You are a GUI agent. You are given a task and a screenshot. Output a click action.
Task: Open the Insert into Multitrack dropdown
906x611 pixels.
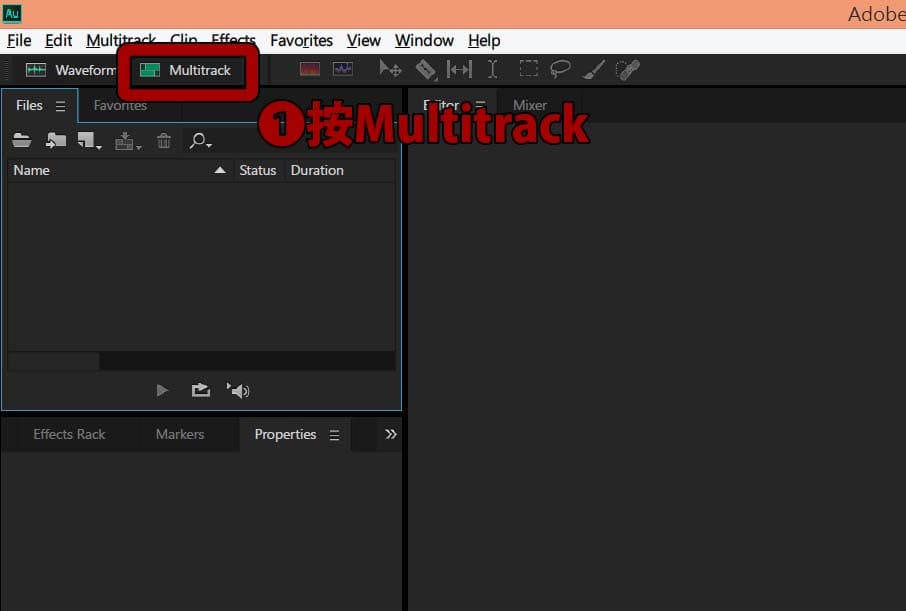(127, 140)
